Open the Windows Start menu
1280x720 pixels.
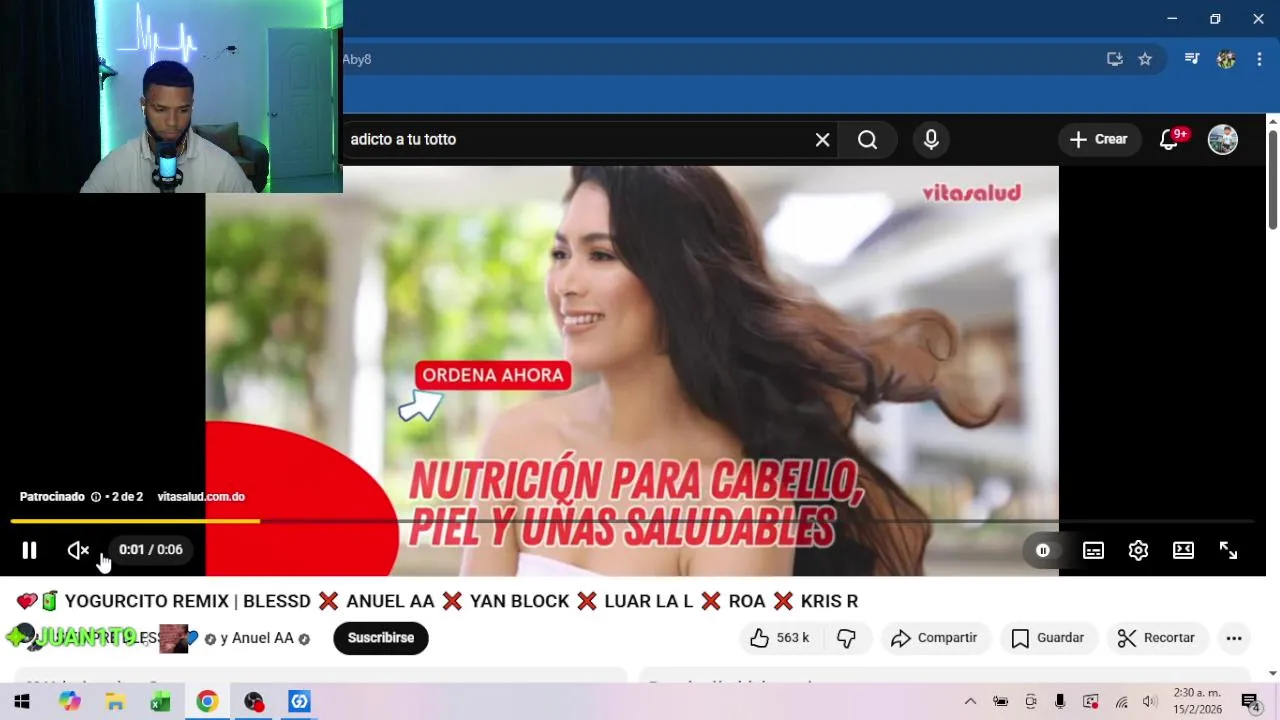tap(22, 702)
